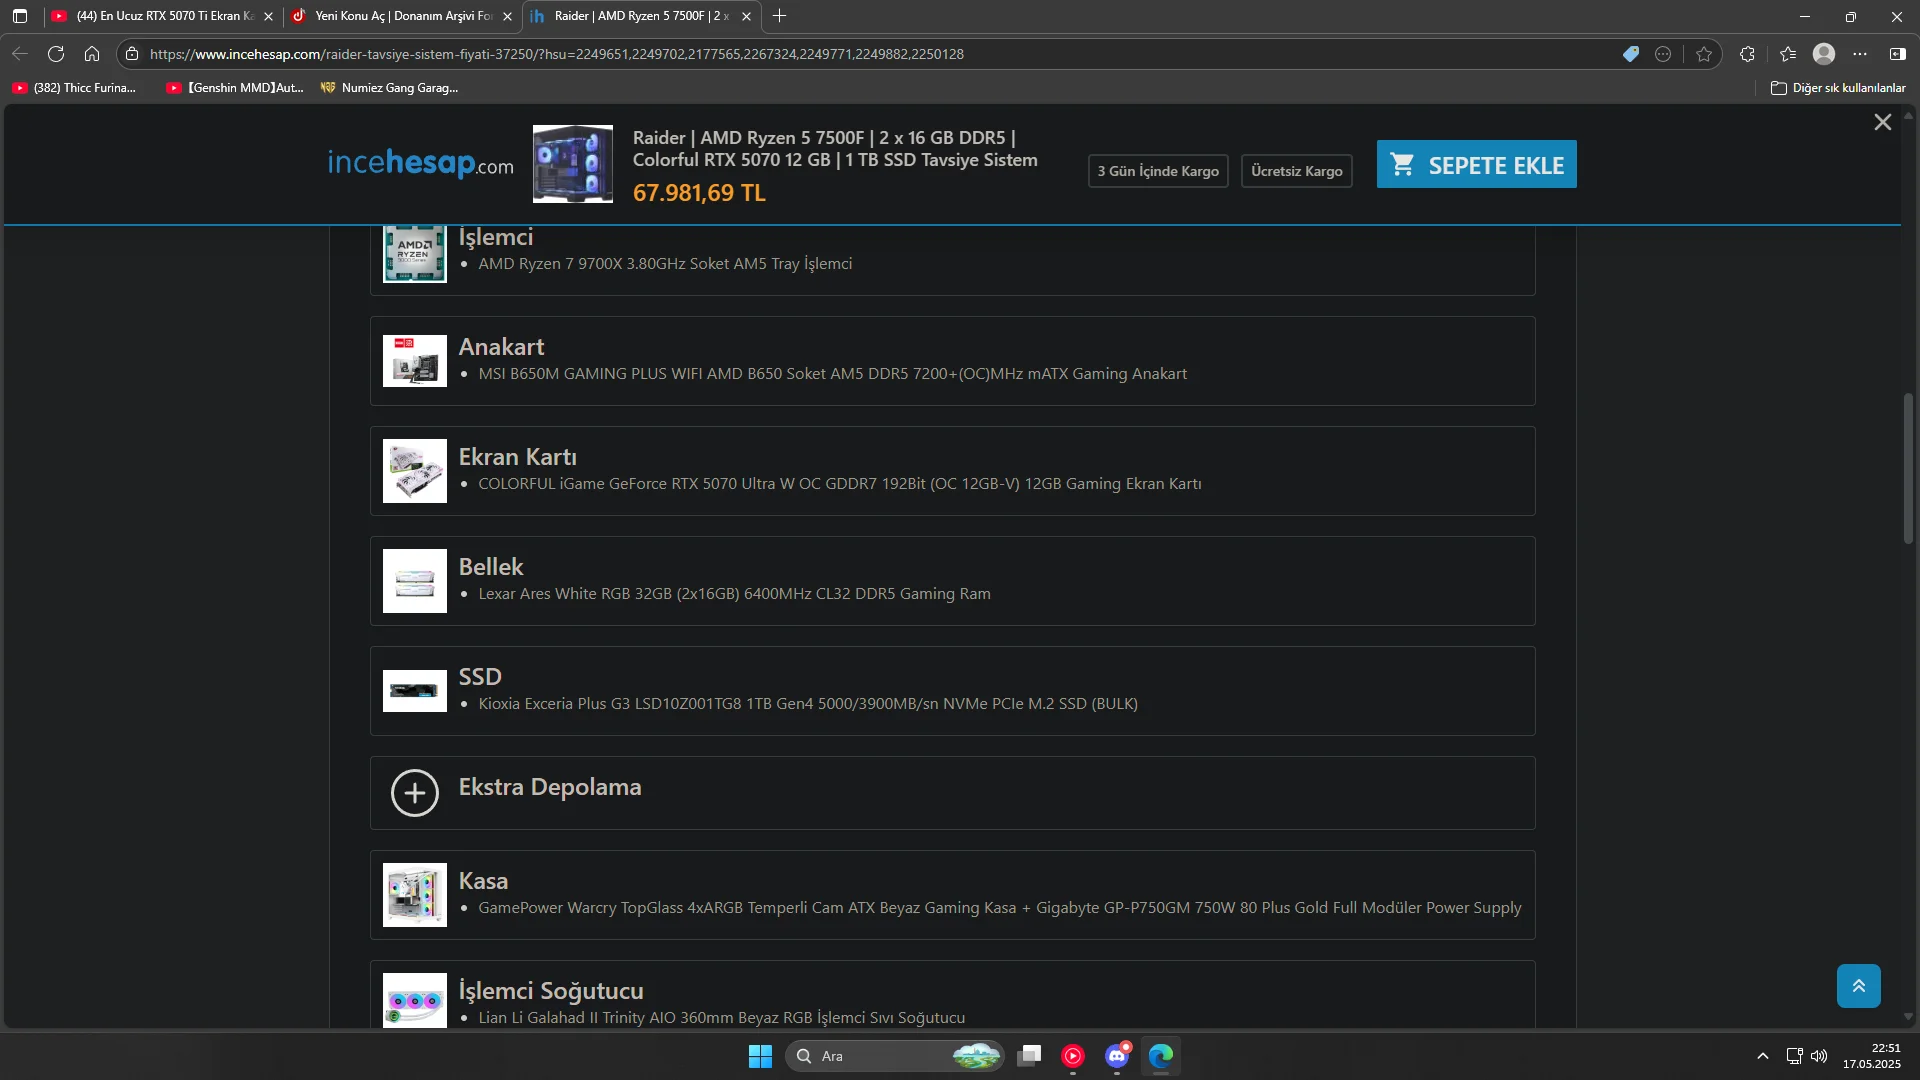Open Diğer sık kullanılanlar bookmarks folder
Viewport: 1920px width, 1080px height.
[1838, 88]
